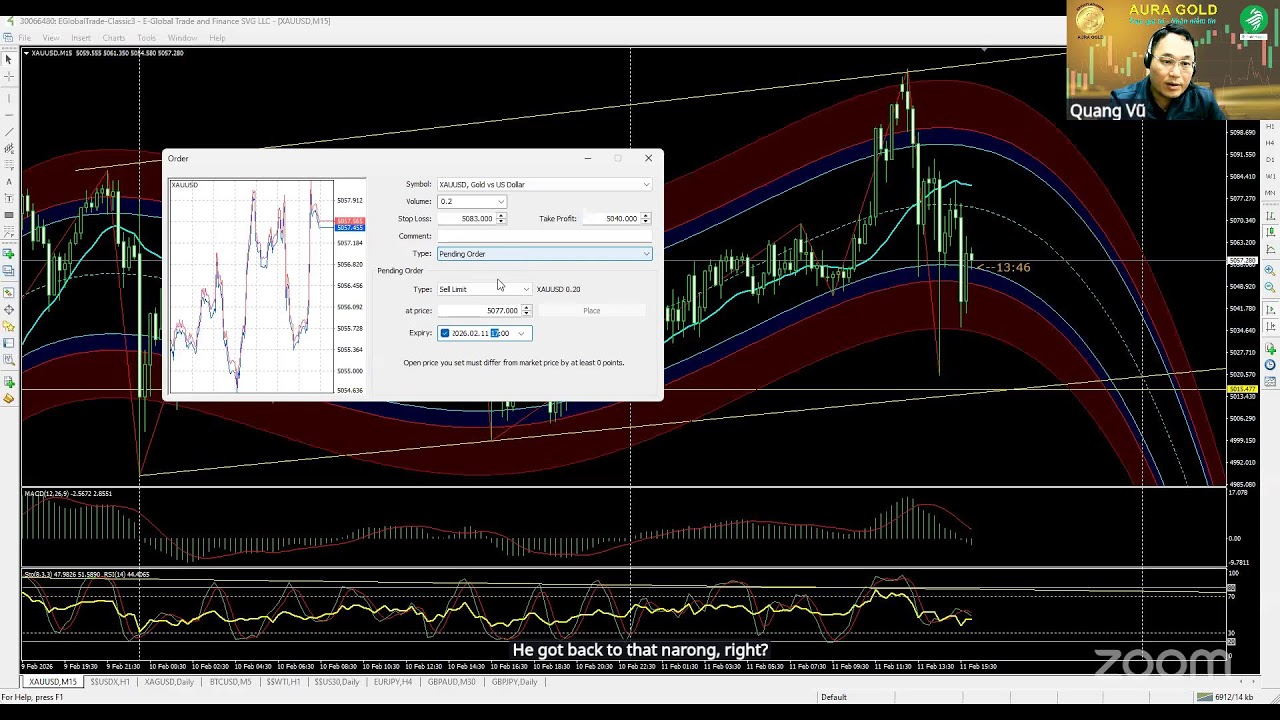The image size is (1280, 720).
Task: Switch chart to candlestick mode
Action: [x=1271, y=233]
